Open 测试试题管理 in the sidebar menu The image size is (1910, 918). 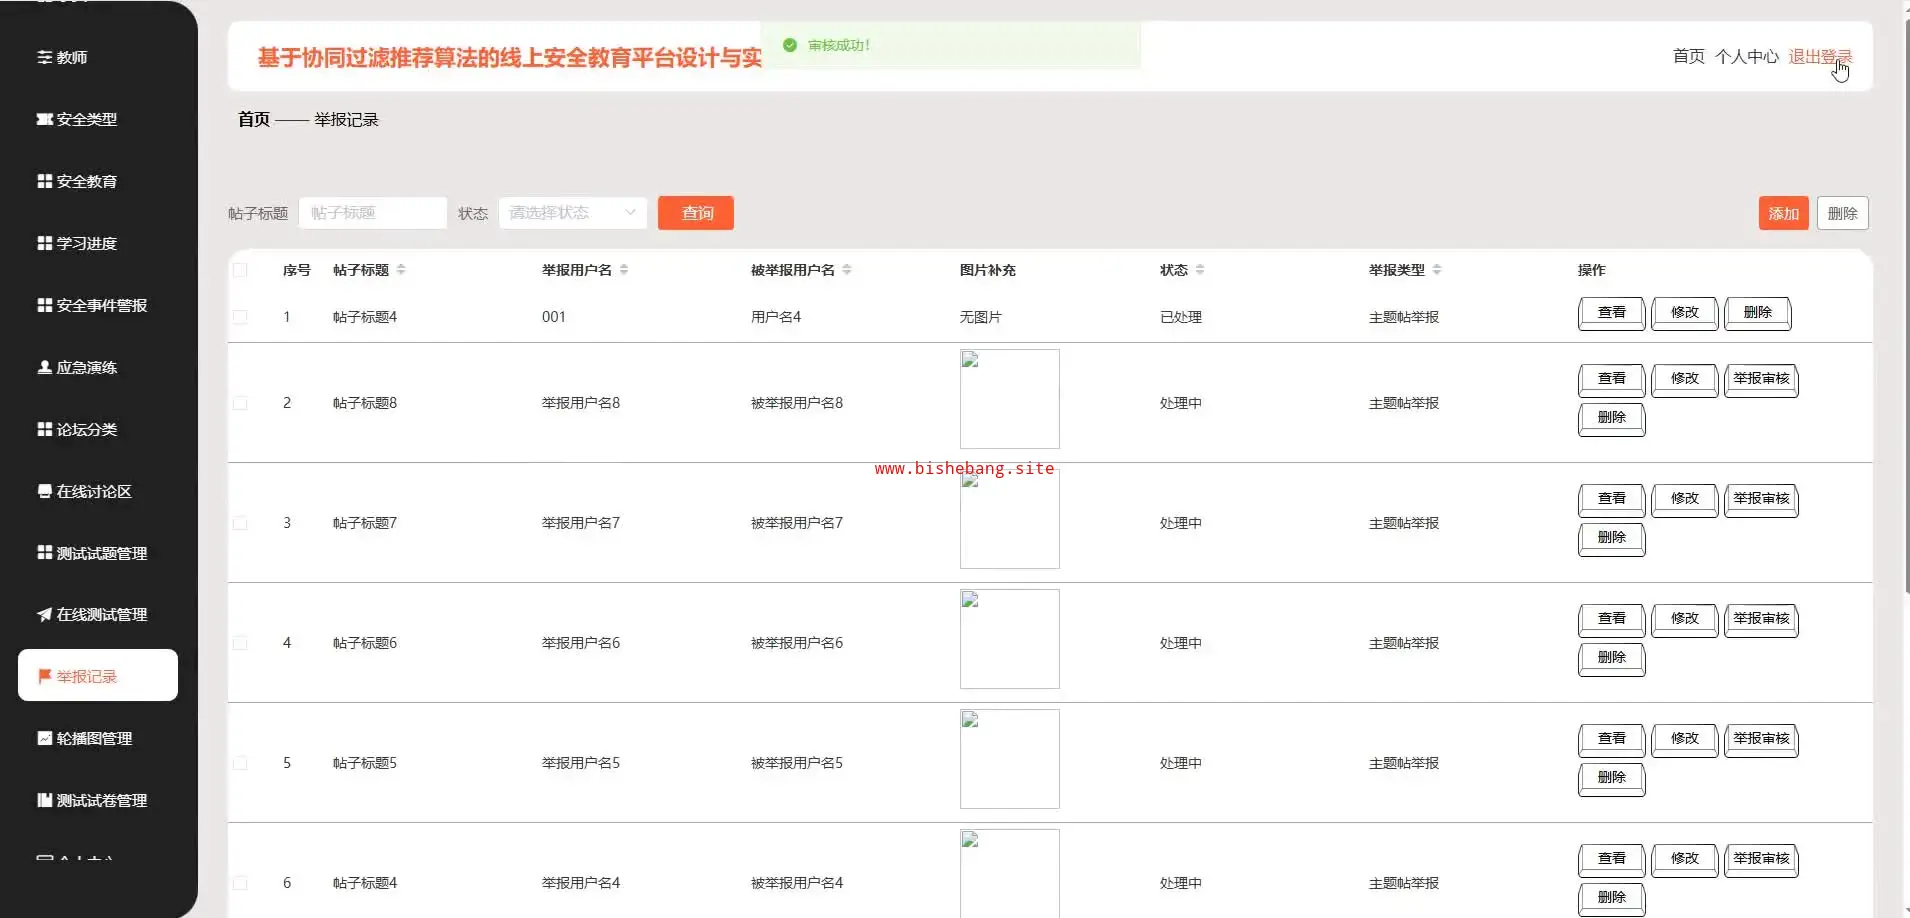point(98,553)
